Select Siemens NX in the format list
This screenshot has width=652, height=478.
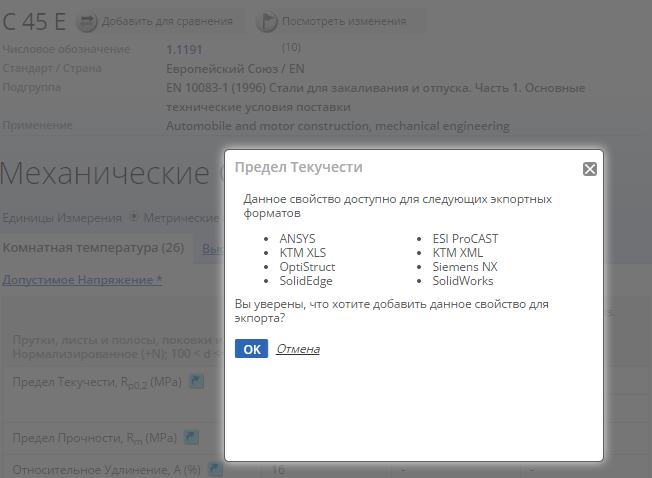click(465, 267)
